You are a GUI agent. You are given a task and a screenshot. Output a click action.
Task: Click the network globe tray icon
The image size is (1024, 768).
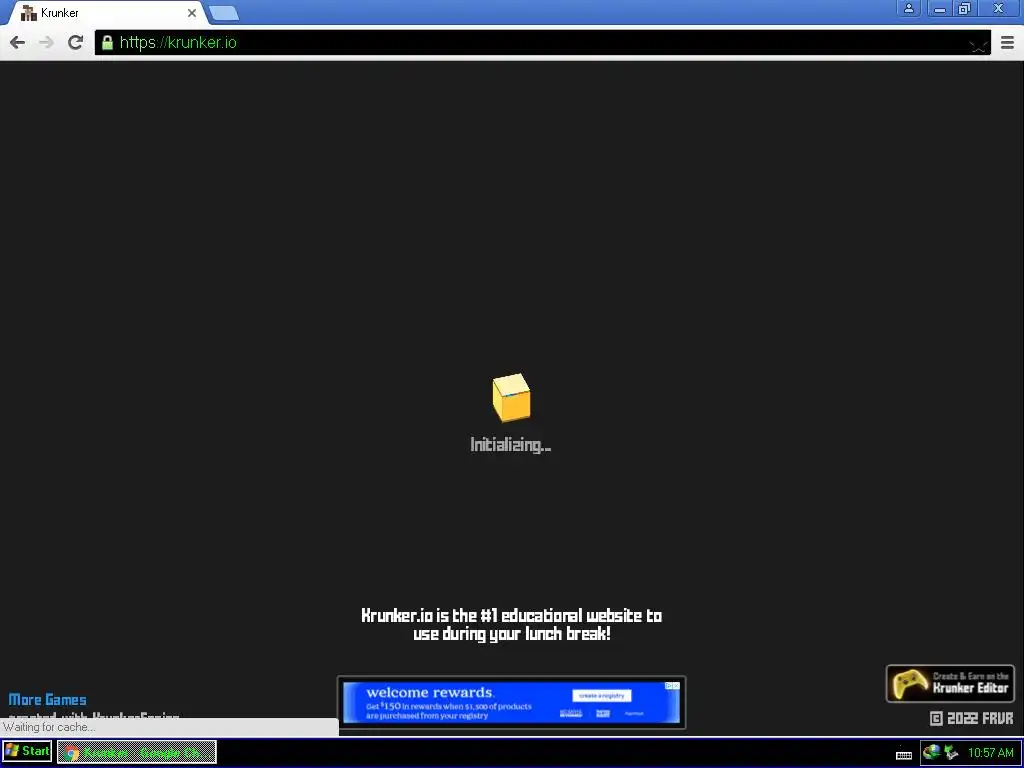click(x=932, y=752)
